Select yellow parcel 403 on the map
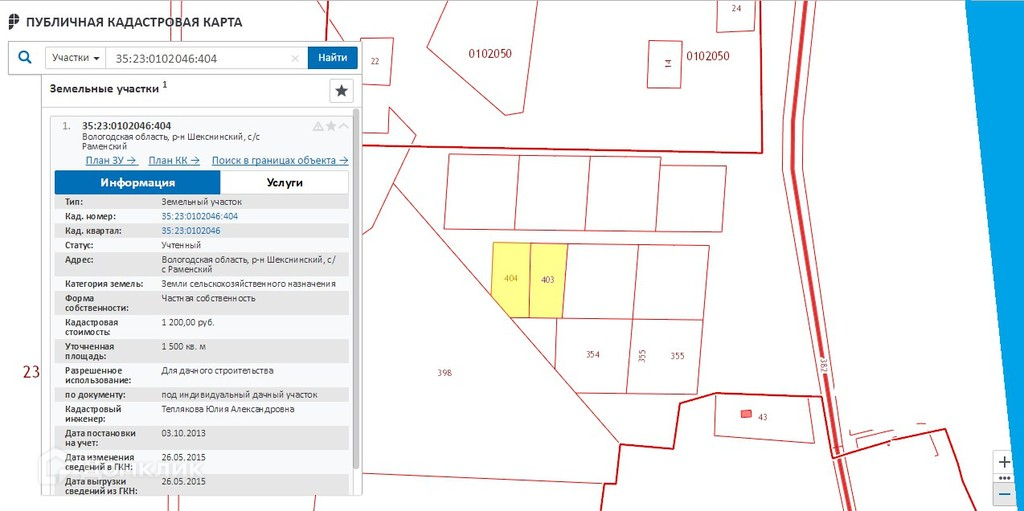 click(547, 280)
